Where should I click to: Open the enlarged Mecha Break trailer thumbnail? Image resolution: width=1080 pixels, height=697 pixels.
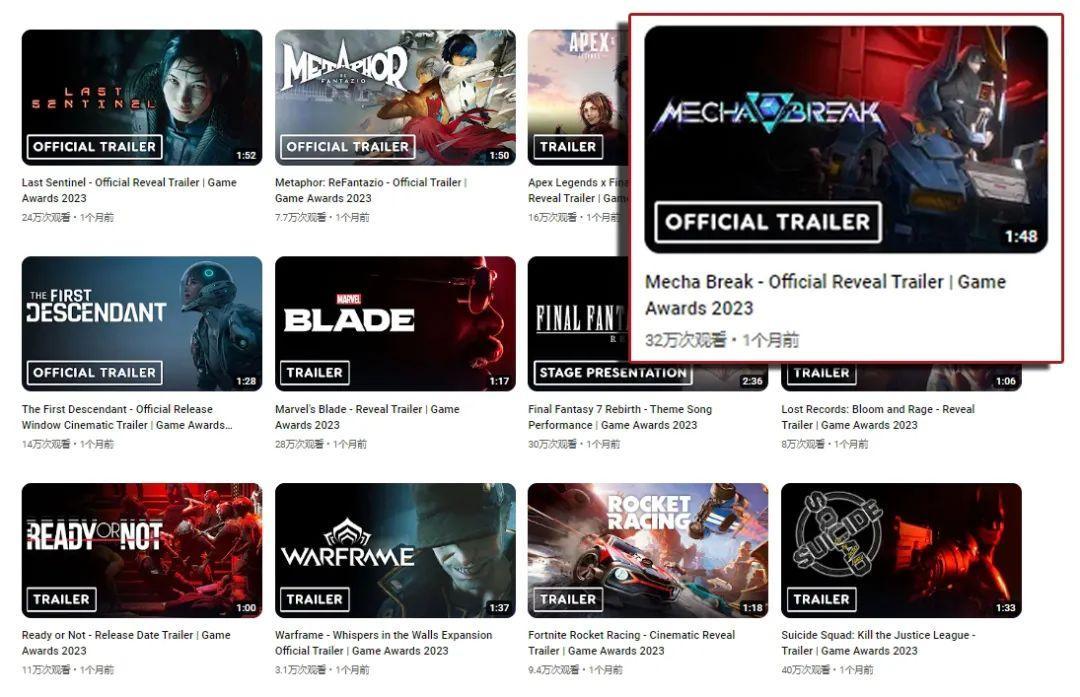(x=846, y=140)
